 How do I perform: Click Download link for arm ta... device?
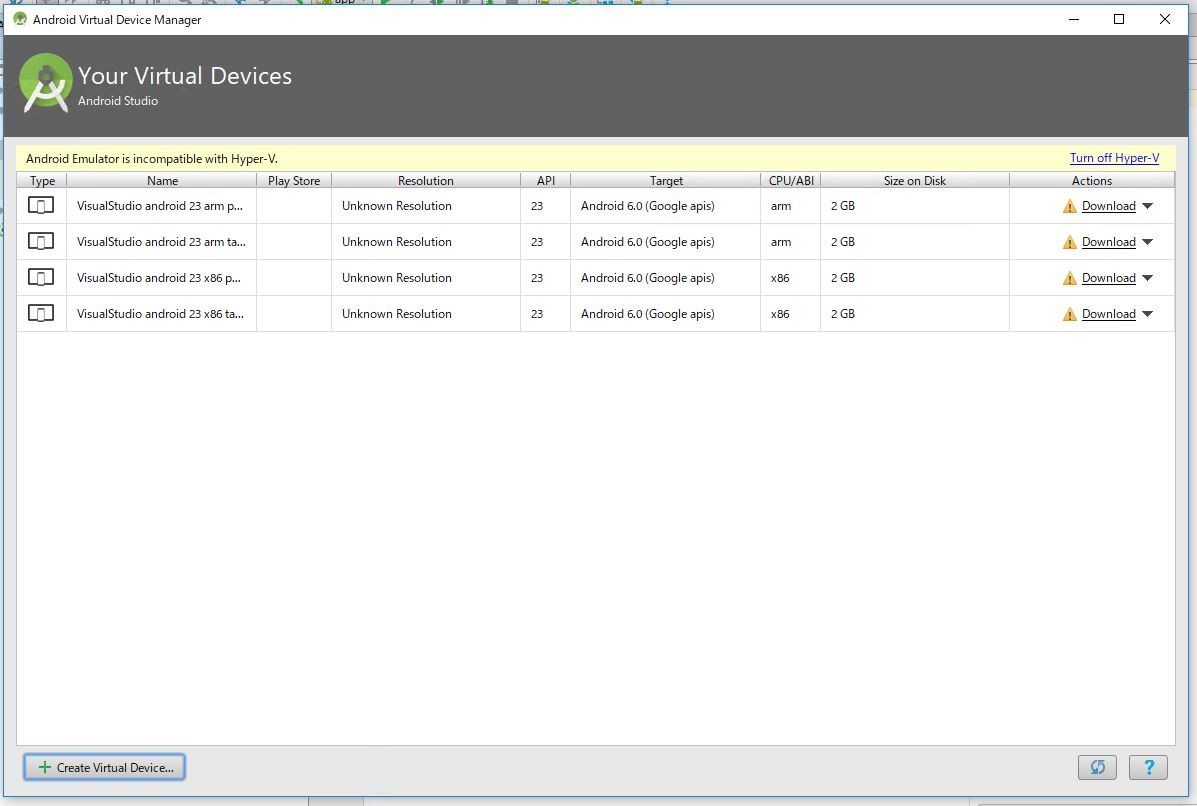[x=1108, y=242]
